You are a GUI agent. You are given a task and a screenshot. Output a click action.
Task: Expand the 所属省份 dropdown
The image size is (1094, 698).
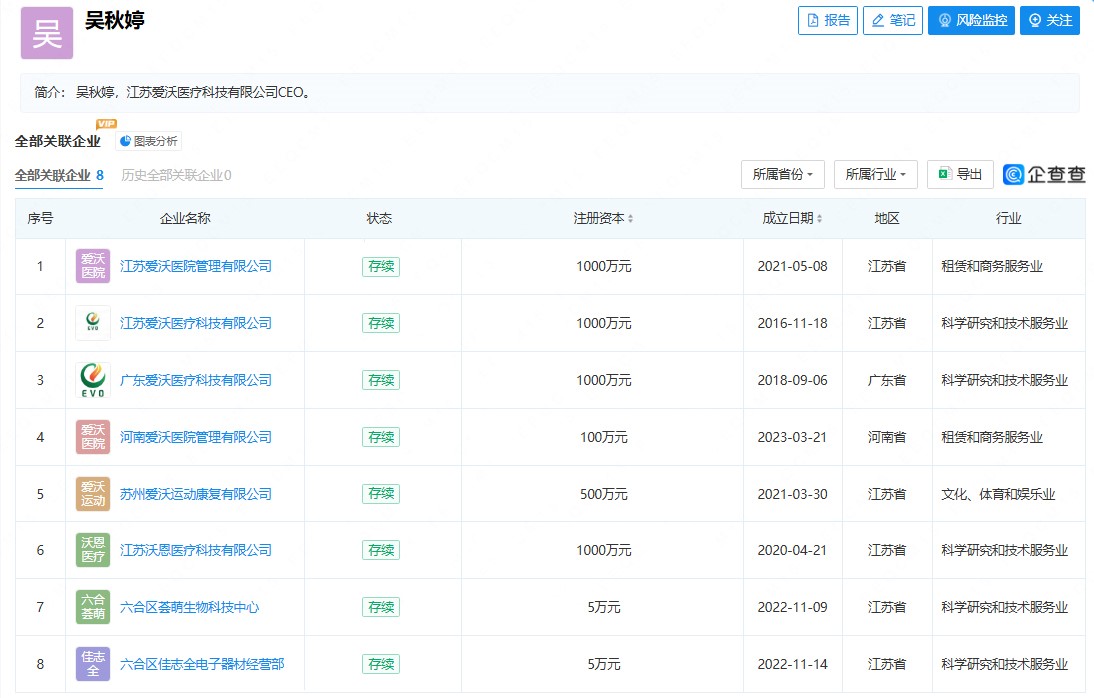tap(782, 174)
